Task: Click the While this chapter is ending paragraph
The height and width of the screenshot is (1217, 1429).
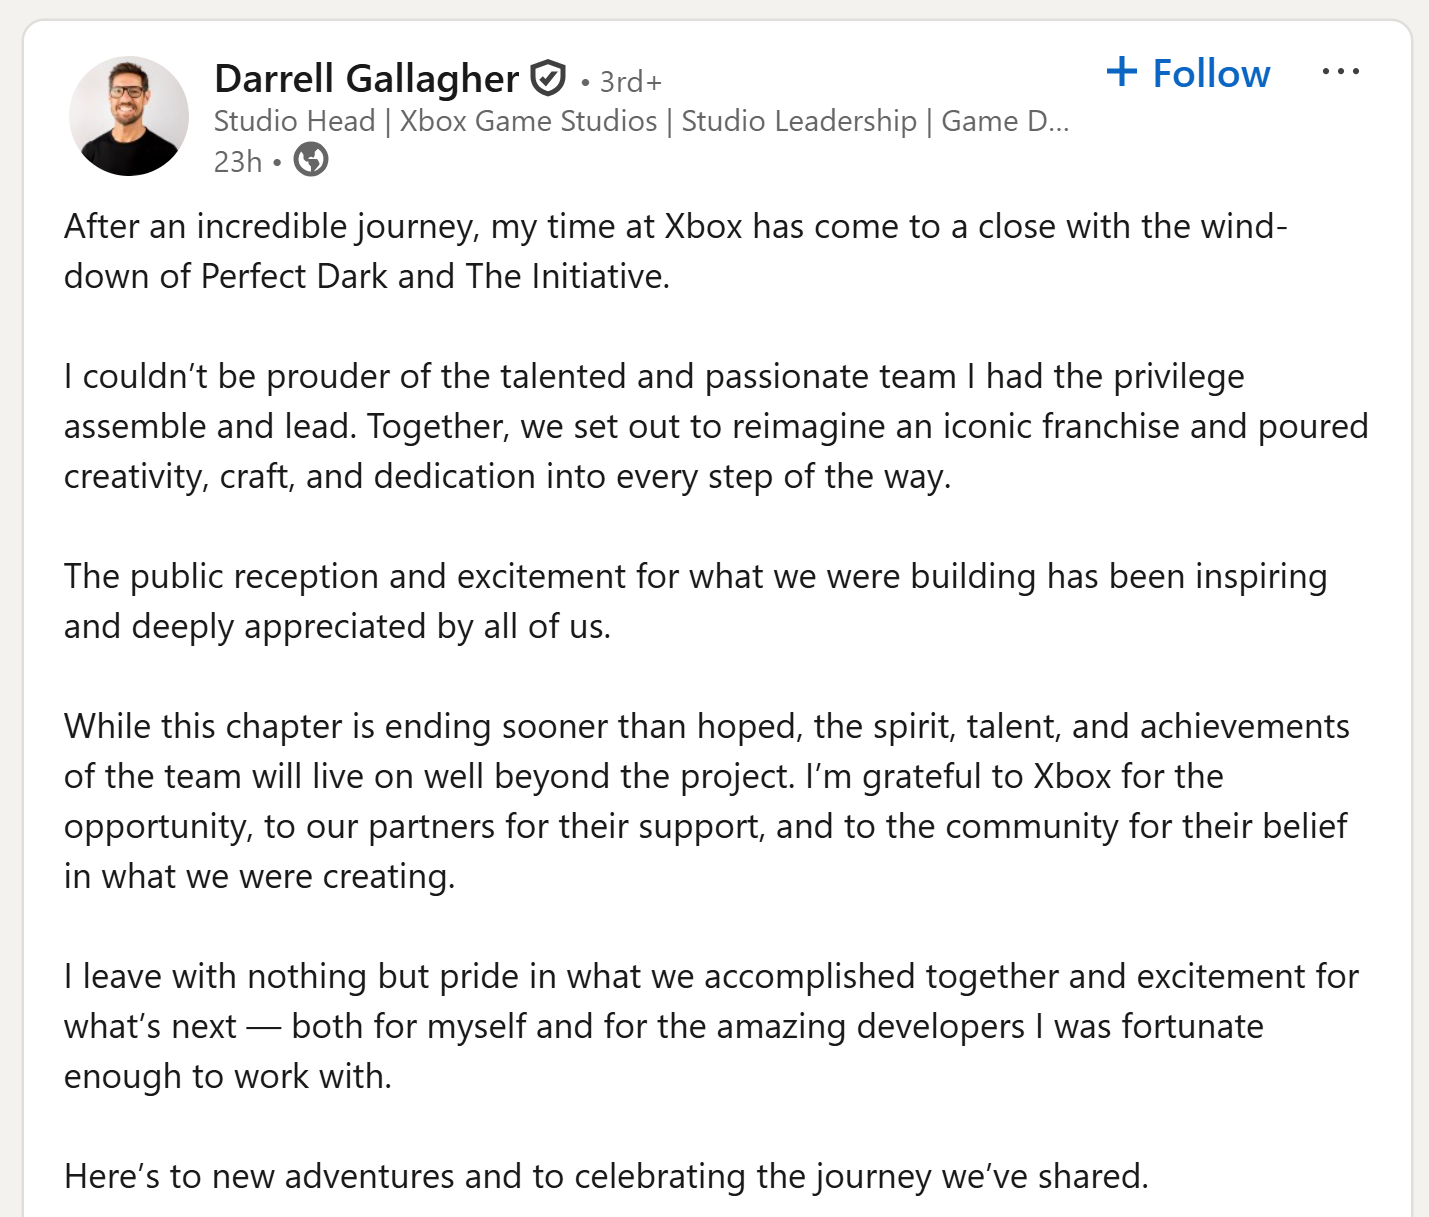Action: point(707,801)
